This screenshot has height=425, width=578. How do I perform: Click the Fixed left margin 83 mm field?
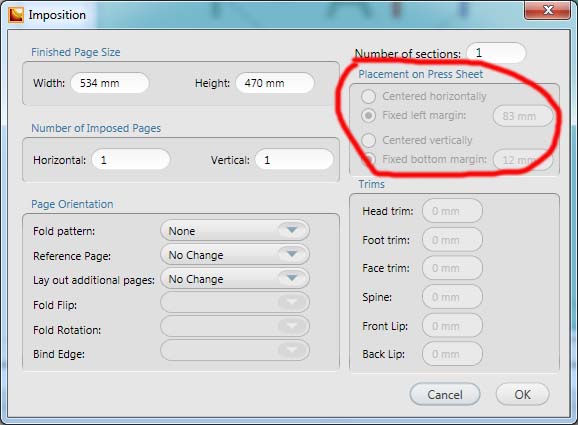pyautogui.click(x=523, y=116)
